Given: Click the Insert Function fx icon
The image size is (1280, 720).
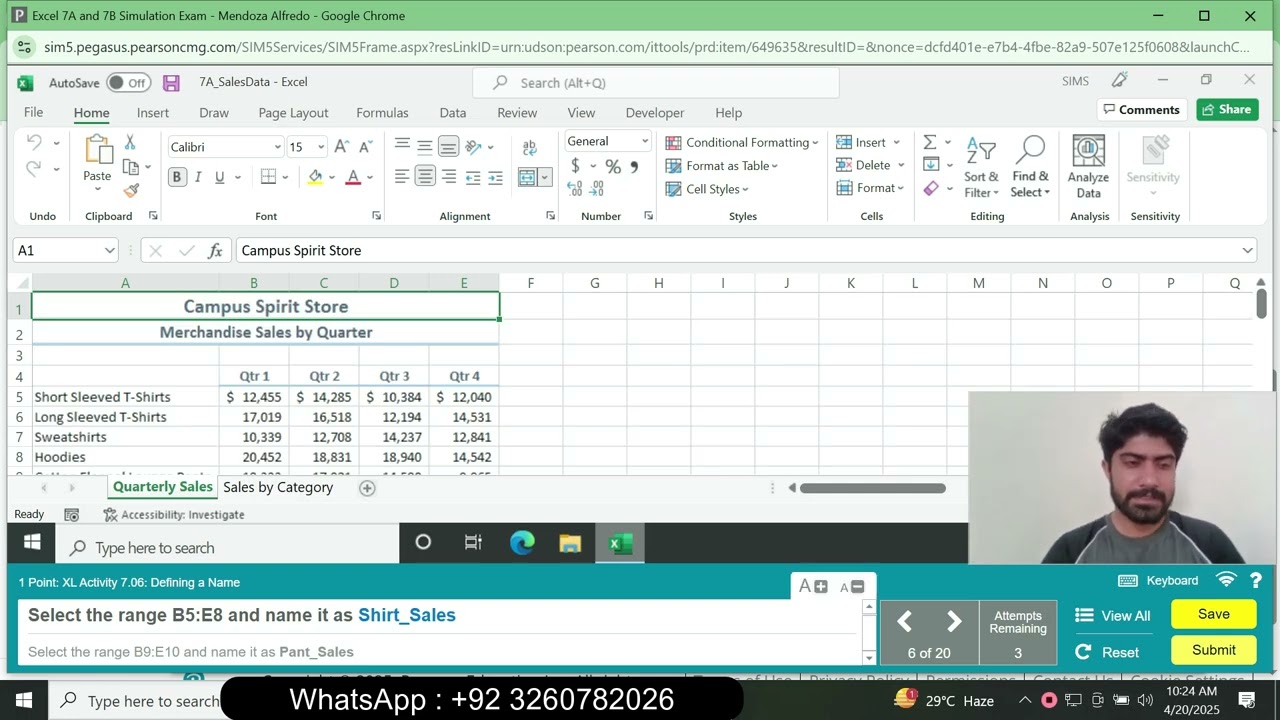Looking at the screenshot, I should [x=215, y=251].
